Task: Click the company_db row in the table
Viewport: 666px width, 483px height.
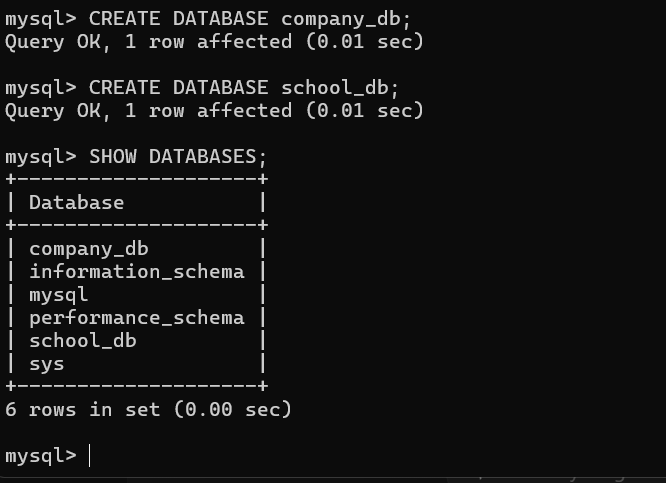Action: [89, 248]
